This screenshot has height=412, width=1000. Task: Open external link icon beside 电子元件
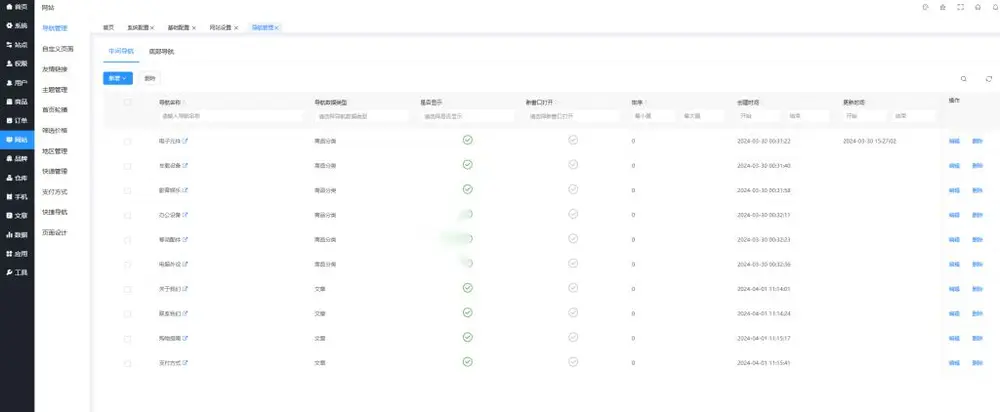[185, 141]
